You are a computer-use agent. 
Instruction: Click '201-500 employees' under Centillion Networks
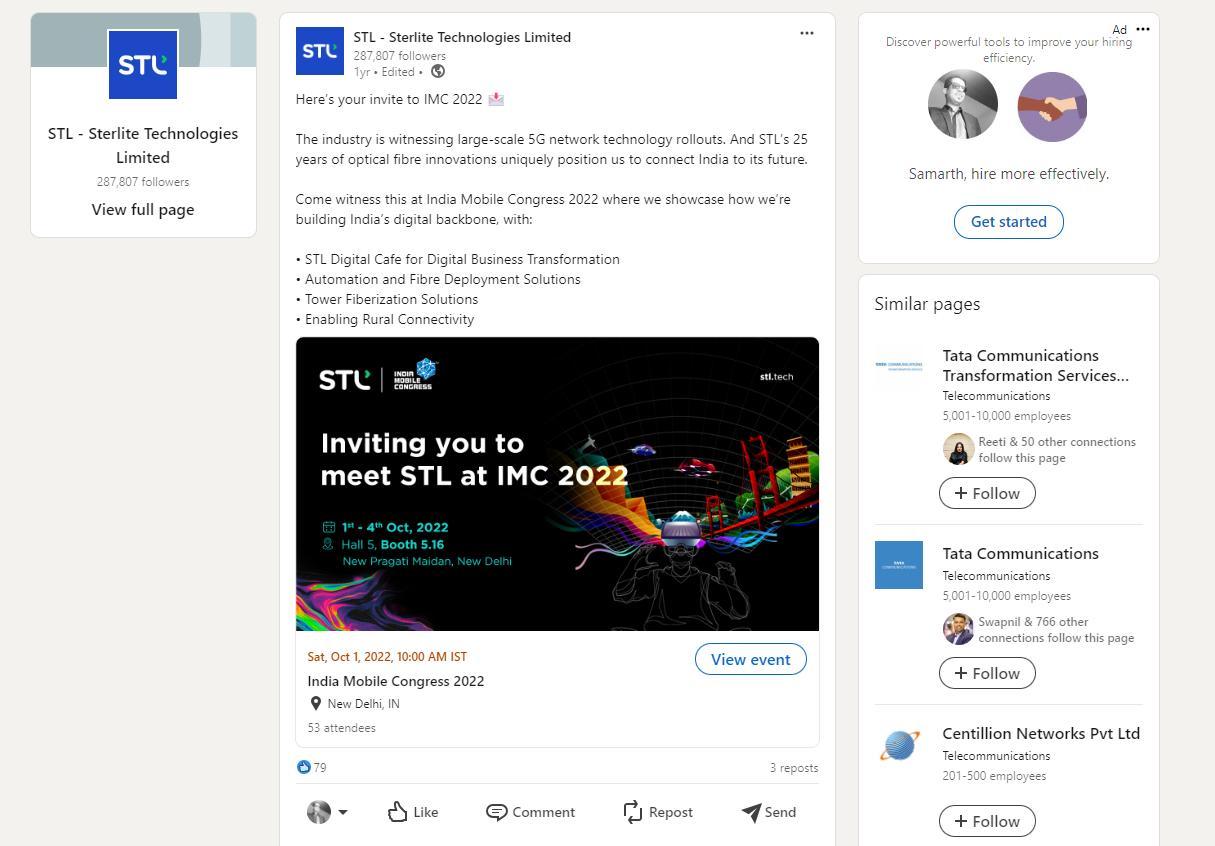tap(994, 776)
